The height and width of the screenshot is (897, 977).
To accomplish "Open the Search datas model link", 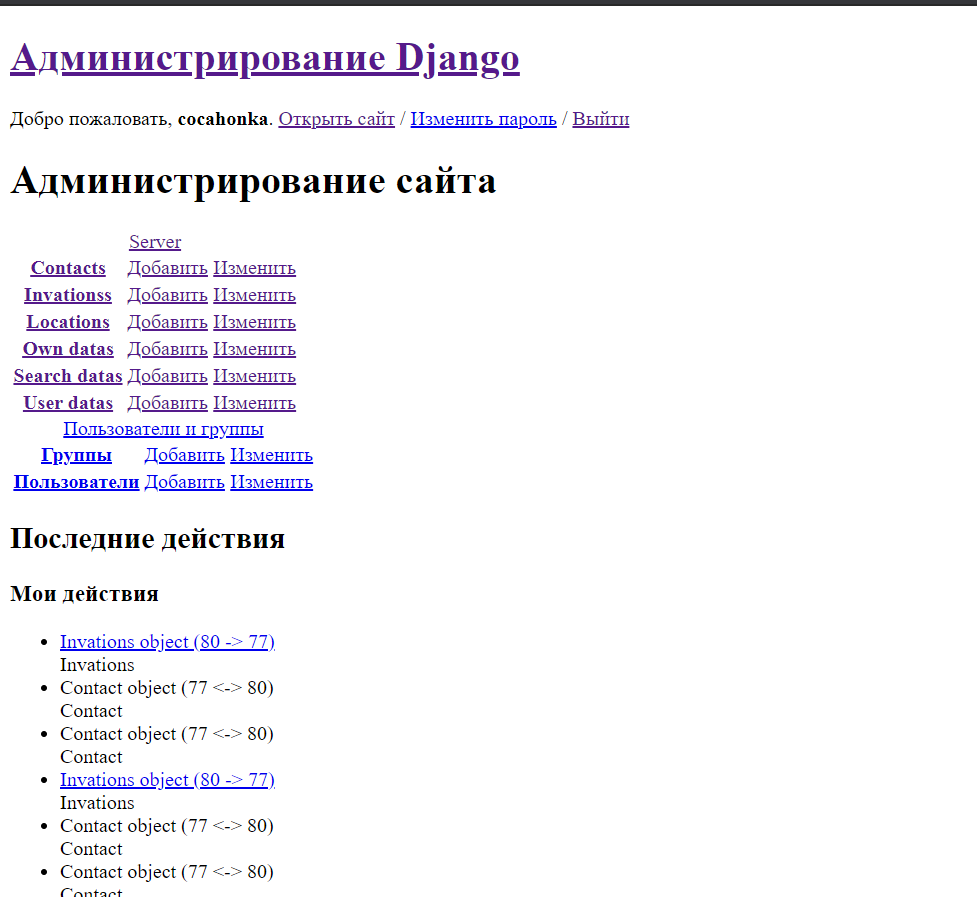I will point(68,376).
